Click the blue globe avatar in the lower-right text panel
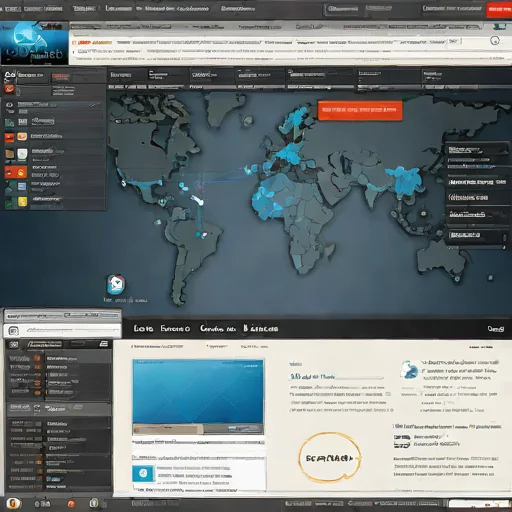Viewport: 512px width, 512px height. point(409,369)
